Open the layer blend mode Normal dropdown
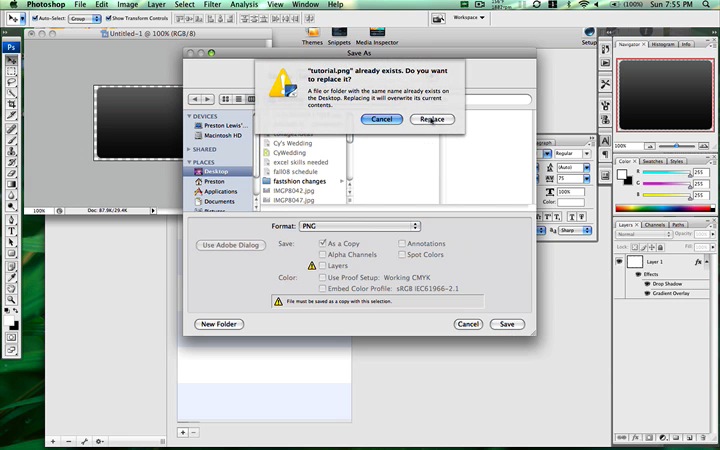This screenshot has width=720, height=450. coord(644,234)
